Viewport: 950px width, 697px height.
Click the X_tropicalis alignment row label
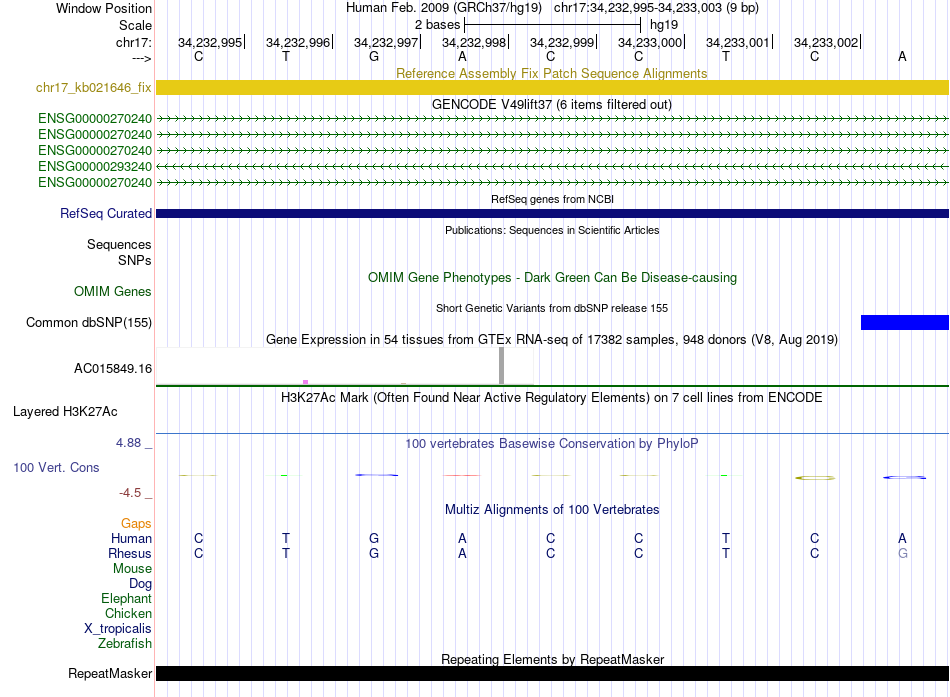click(118, 629)
